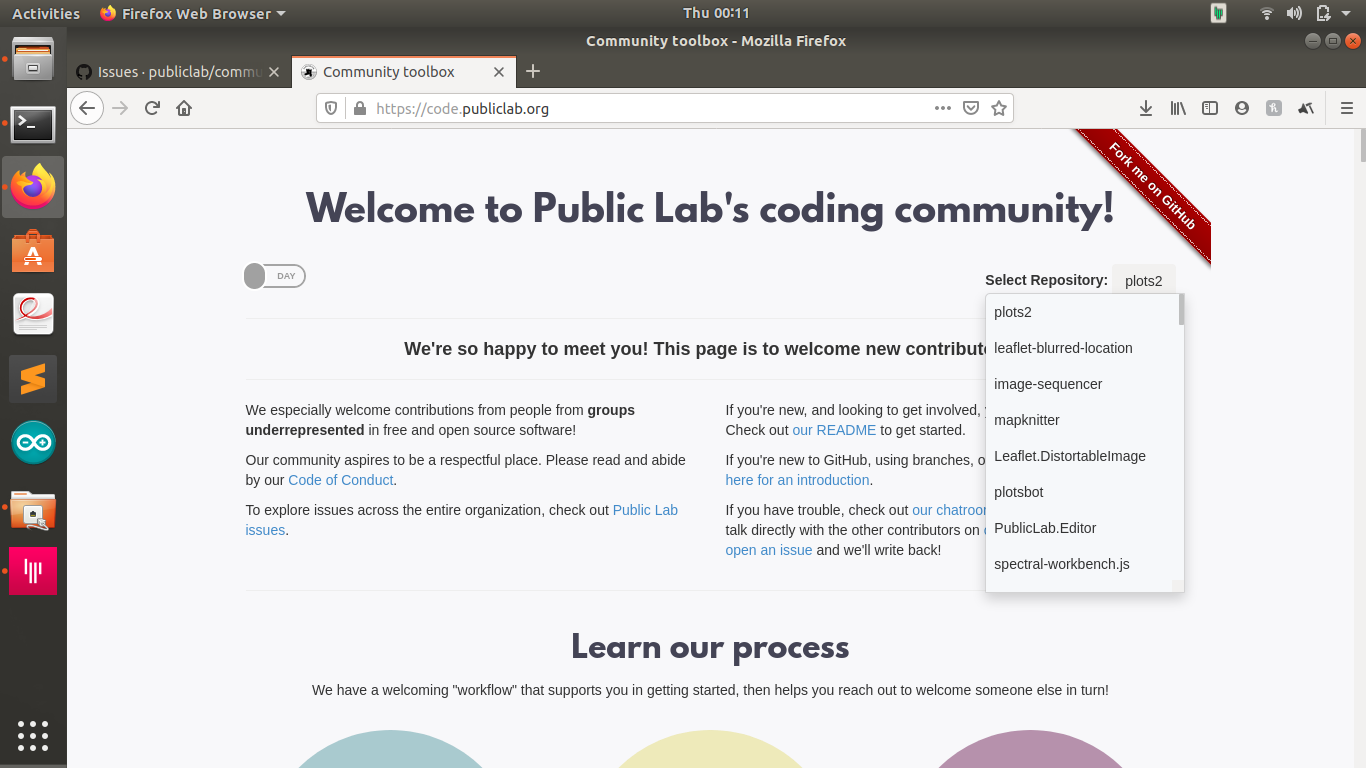Launch Sublime Text from the dock
This screenshot has height=768, width=1366.
click(33, 378)
